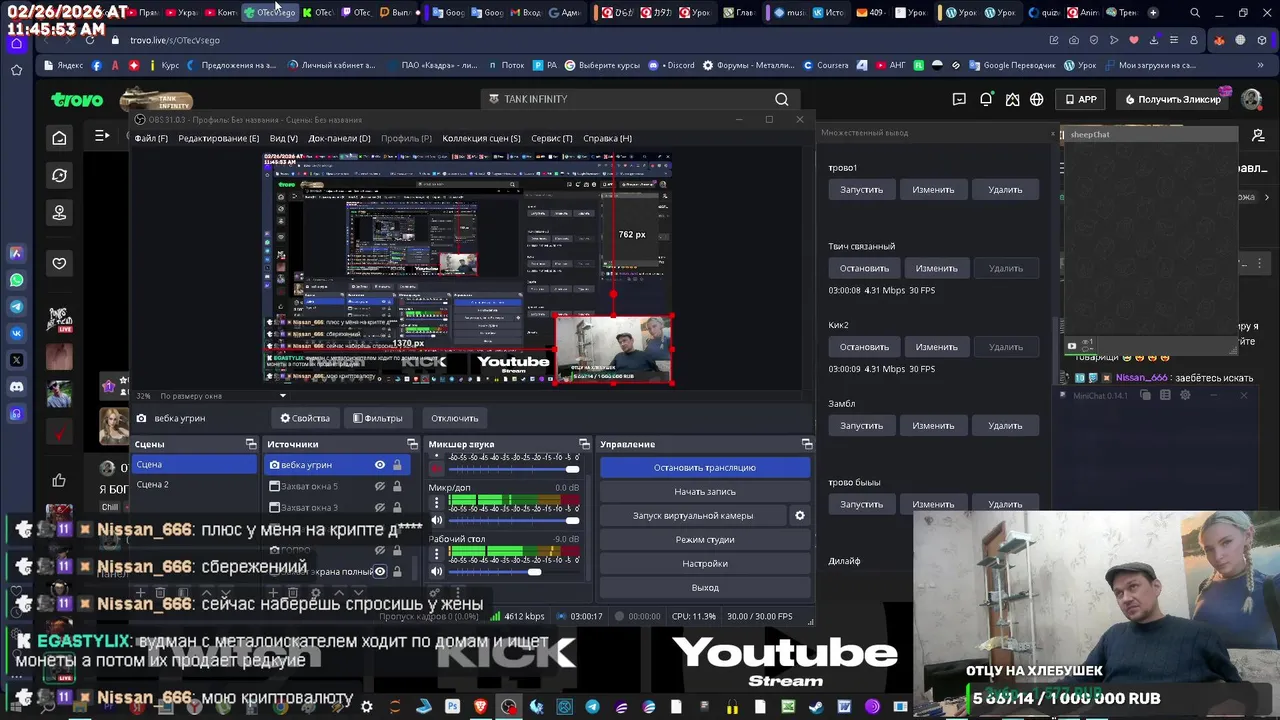Toggle lock on захват экрана полный source
Screen dimensions: 1280x720
pyautogui.click(x=397, y=571)
